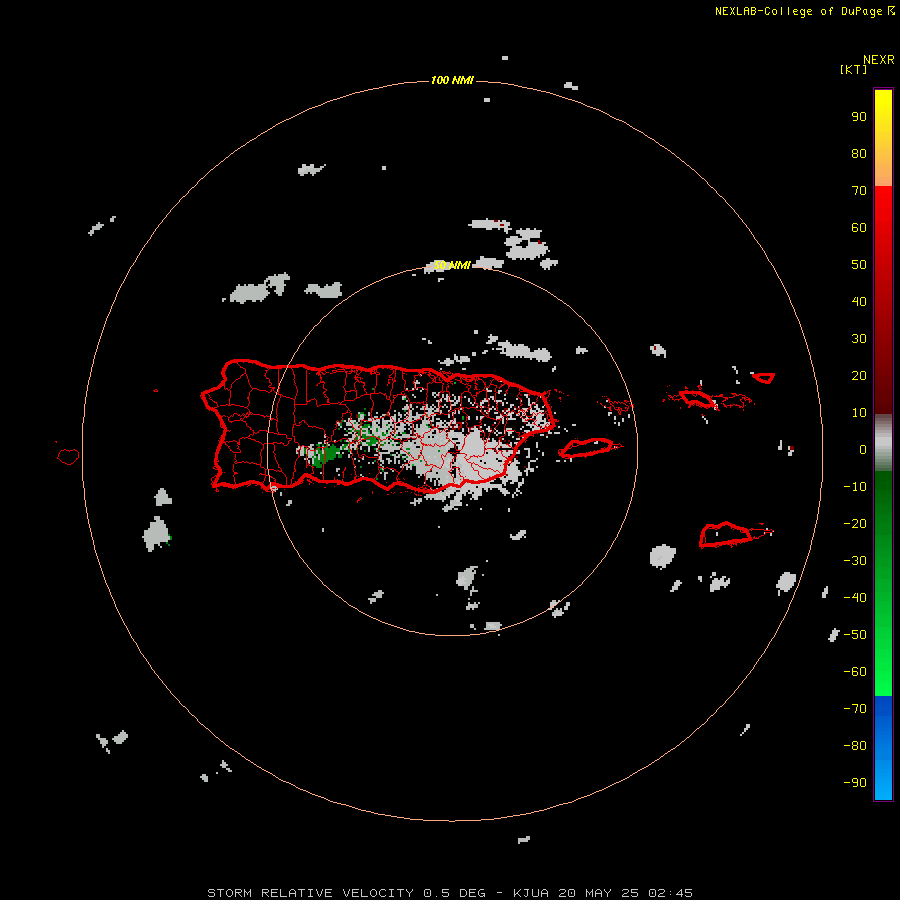Click the NEXR label above the color scale

pyautogui.click(x=879, y=60)
